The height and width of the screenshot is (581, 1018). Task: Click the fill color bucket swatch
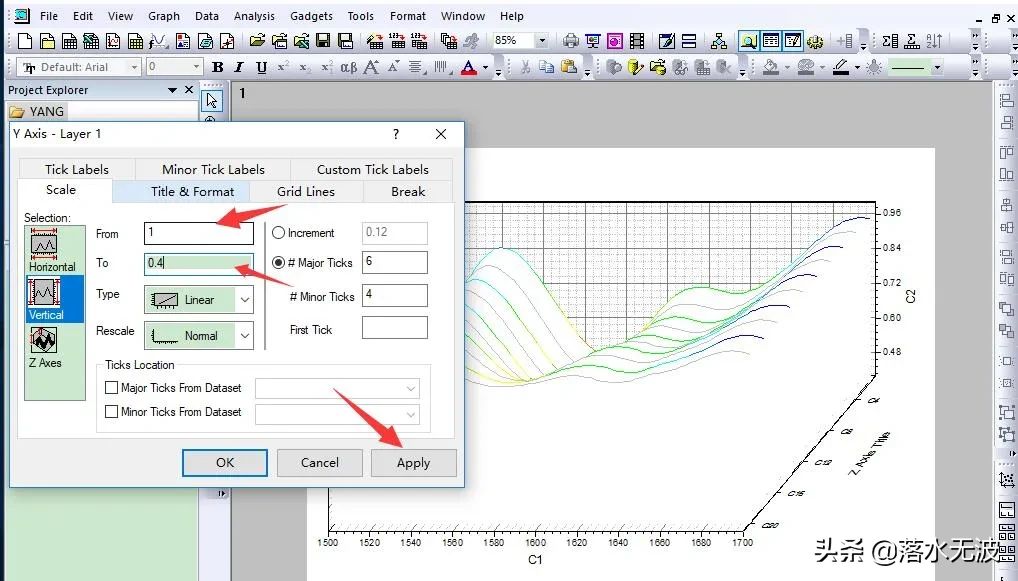point(771,67)
